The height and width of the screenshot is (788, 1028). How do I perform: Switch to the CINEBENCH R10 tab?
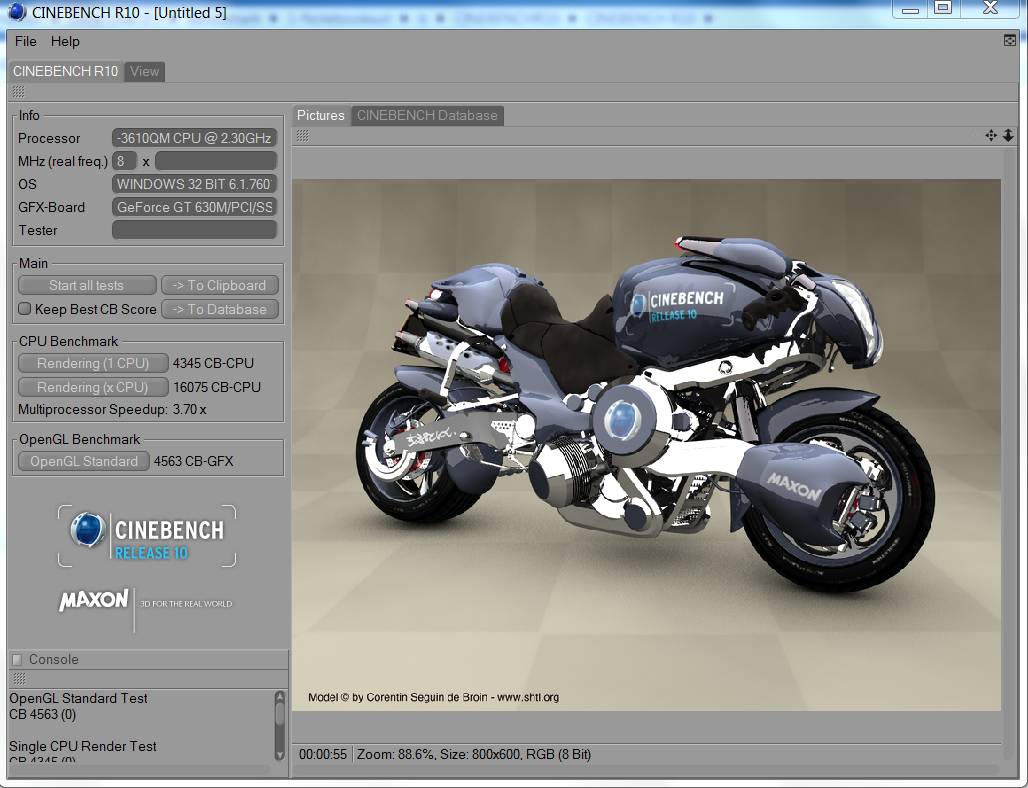click(66, 71)
